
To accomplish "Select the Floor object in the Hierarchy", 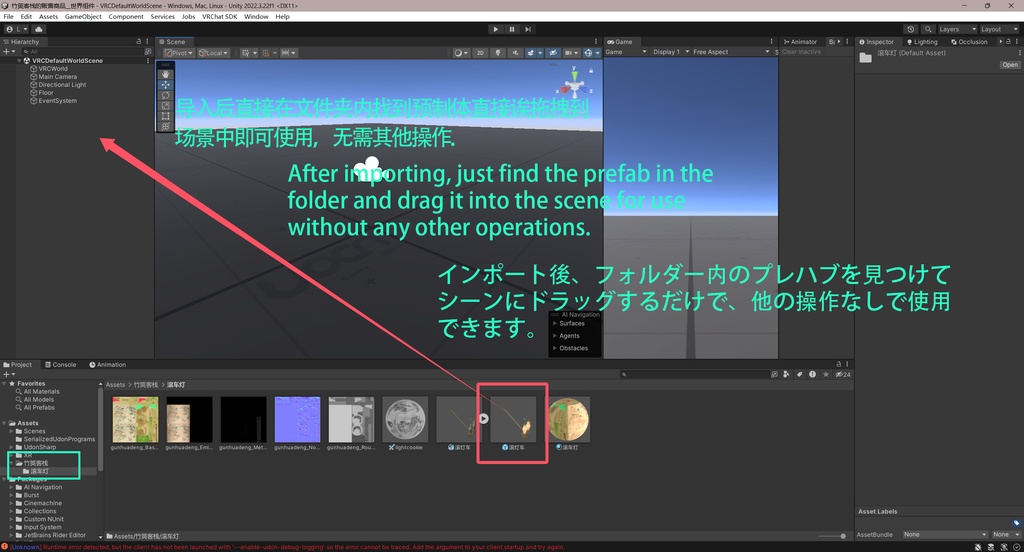I will point(46,93).
